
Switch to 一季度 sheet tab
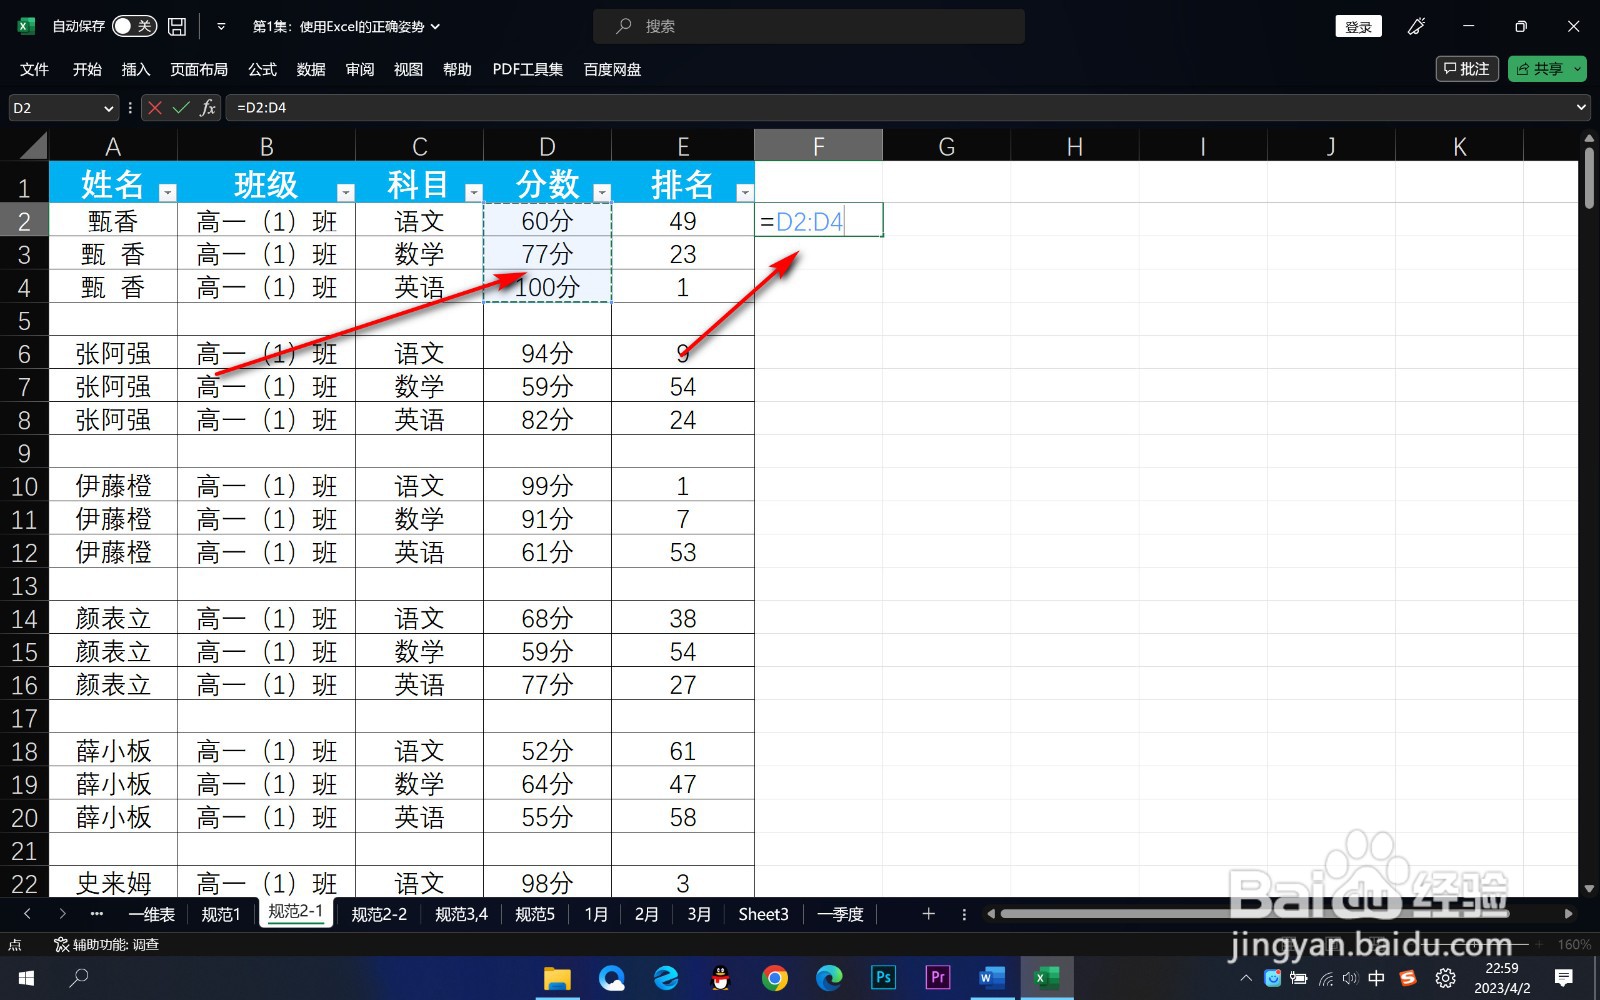(x=840, y=914)
